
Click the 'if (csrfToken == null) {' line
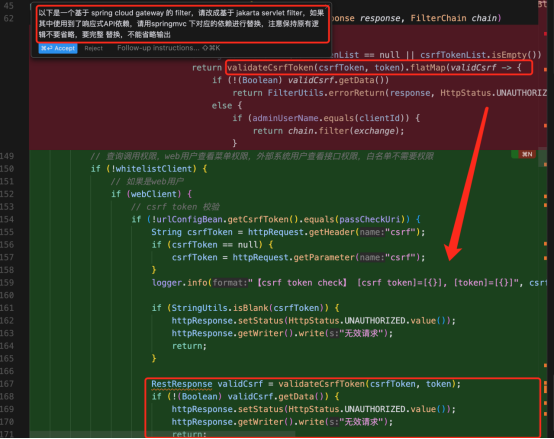[x=212, y=245]
